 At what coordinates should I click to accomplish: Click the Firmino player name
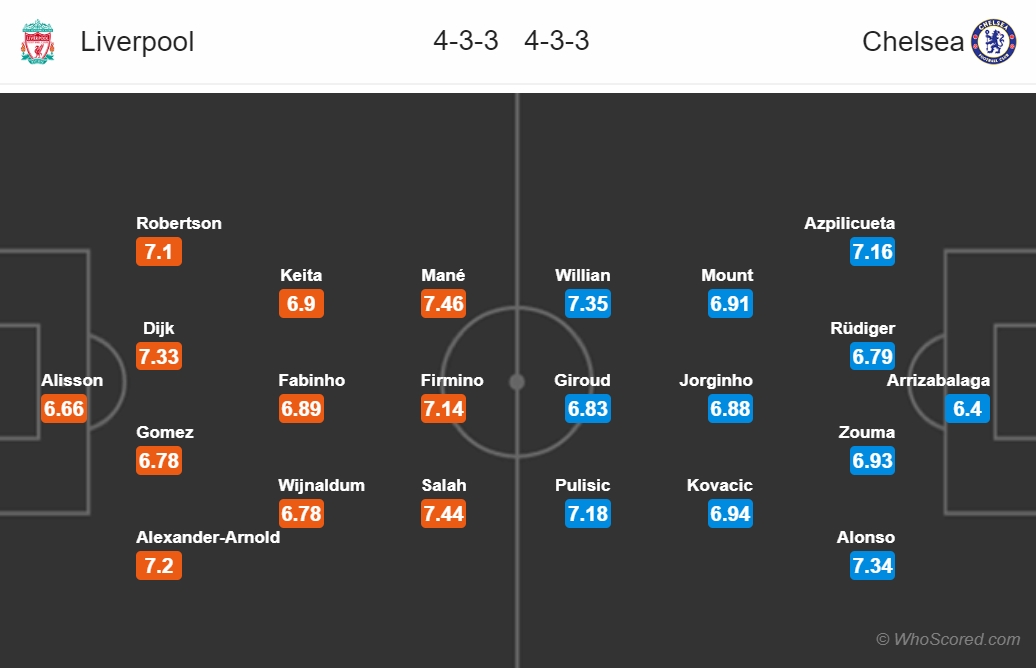click(452, 380)
